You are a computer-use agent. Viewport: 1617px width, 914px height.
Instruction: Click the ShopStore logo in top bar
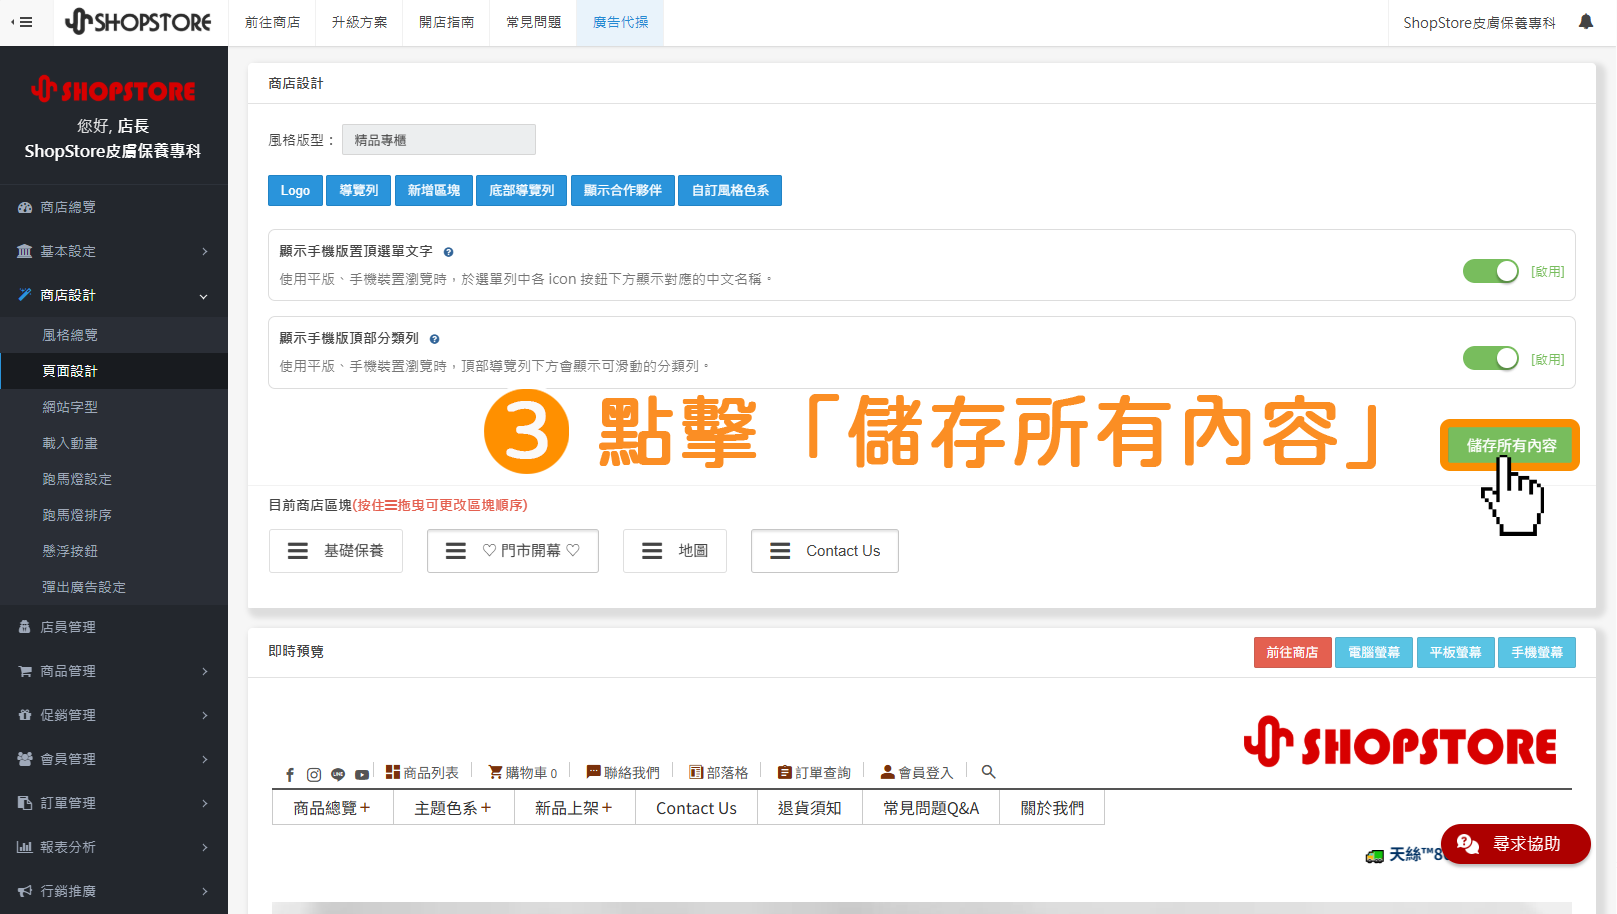[138, 22]
